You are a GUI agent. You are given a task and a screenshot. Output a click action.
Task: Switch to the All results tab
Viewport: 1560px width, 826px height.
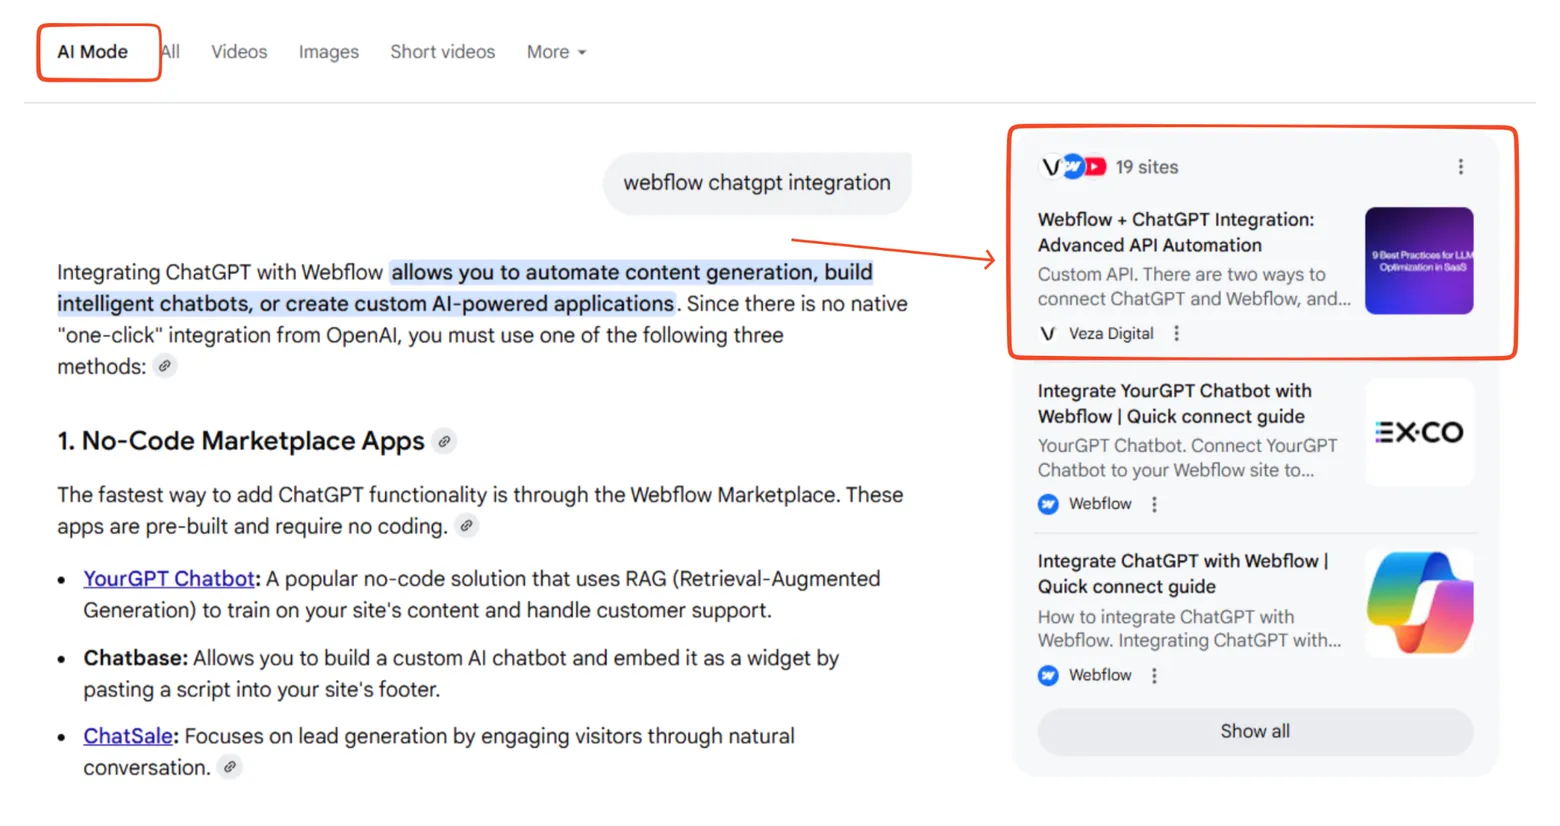[171, 52]
